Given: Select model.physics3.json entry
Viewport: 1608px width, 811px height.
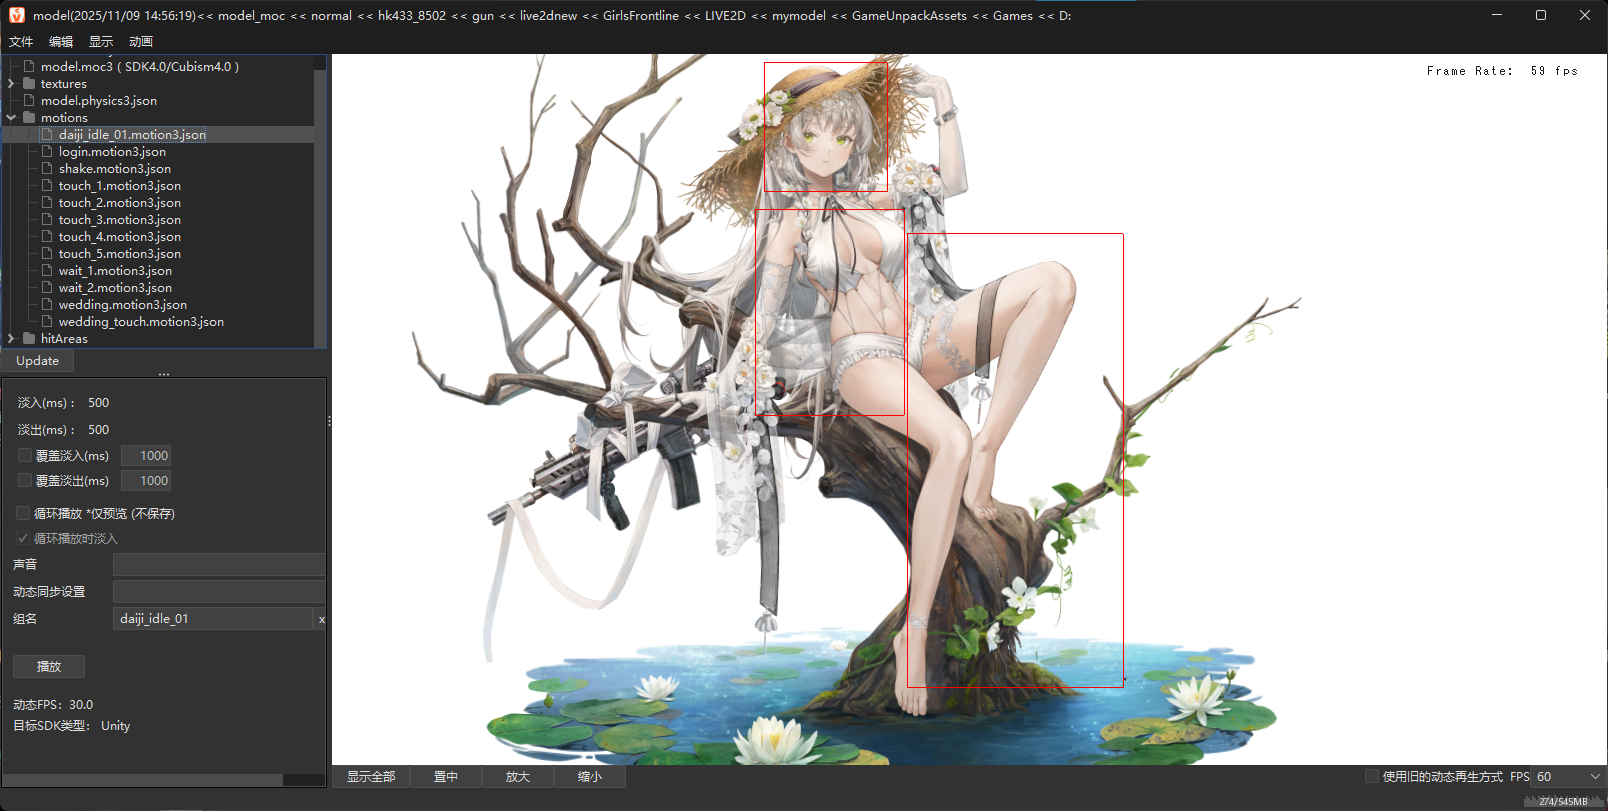Looking at the screenshot, I should (99, 100).
